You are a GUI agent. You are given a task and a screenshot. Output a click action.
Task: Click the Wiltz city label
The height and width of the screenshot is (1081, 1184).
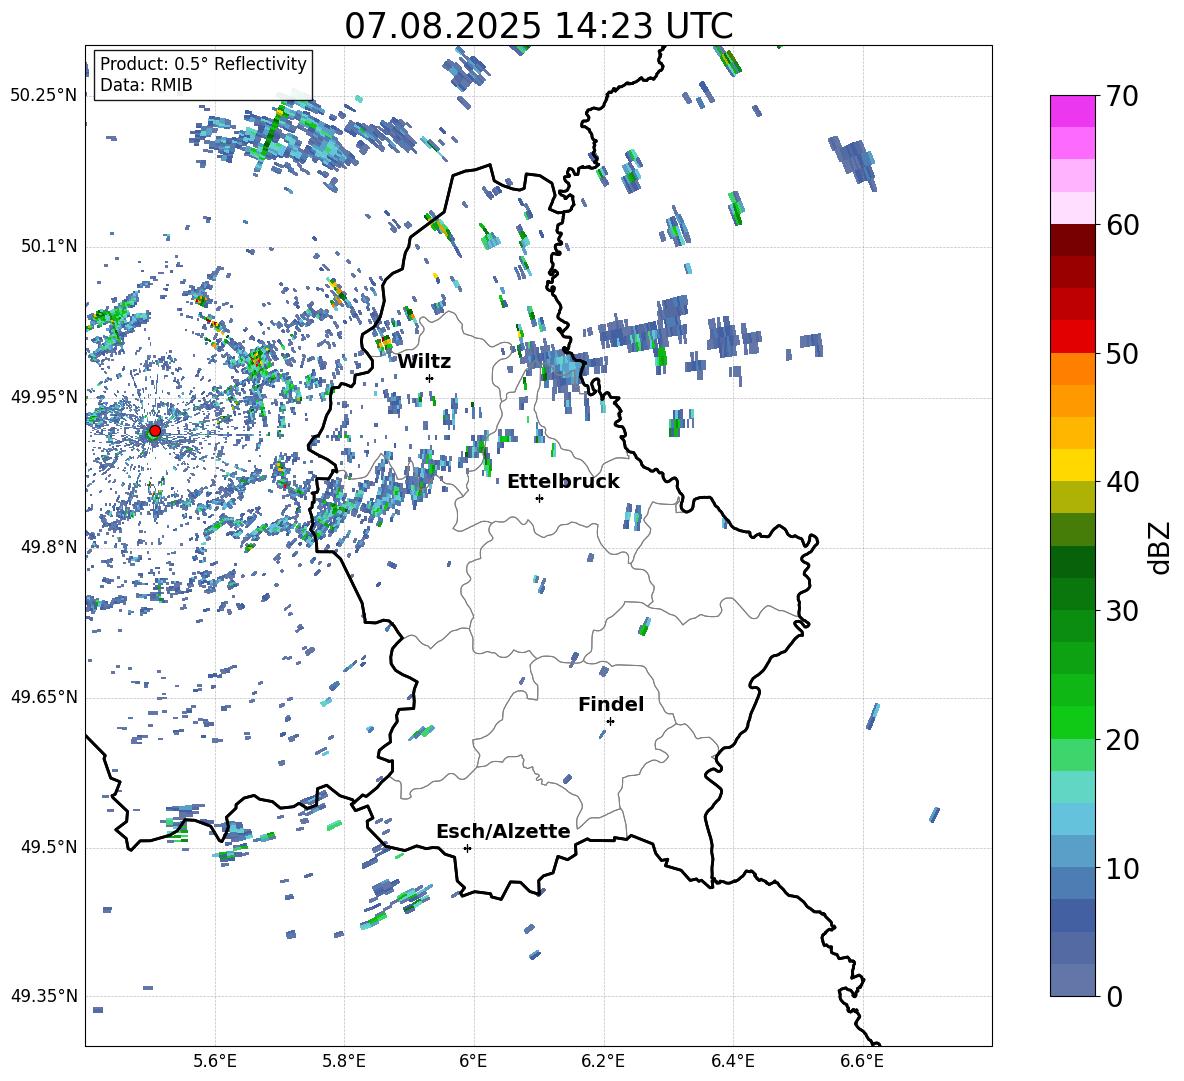[424, 362]
